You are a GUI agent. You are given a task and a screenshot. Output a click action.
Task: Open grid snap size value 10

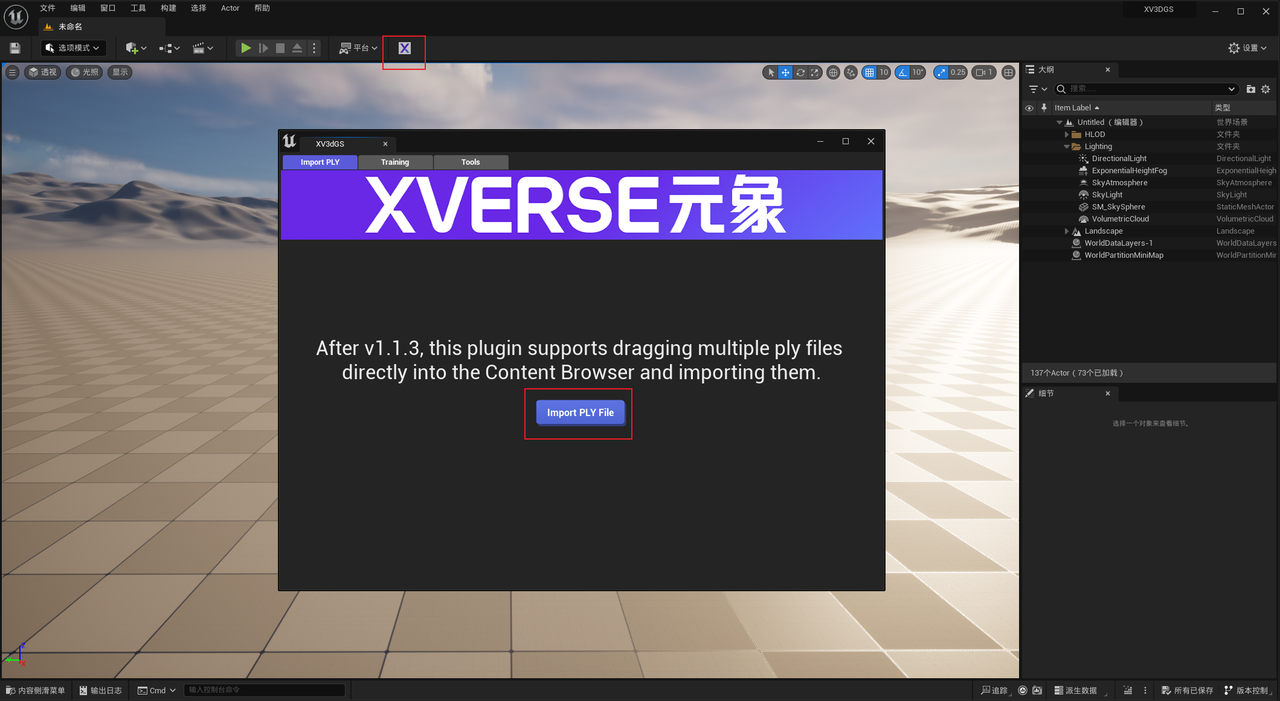pyautogui.click(x=884, y=72)
